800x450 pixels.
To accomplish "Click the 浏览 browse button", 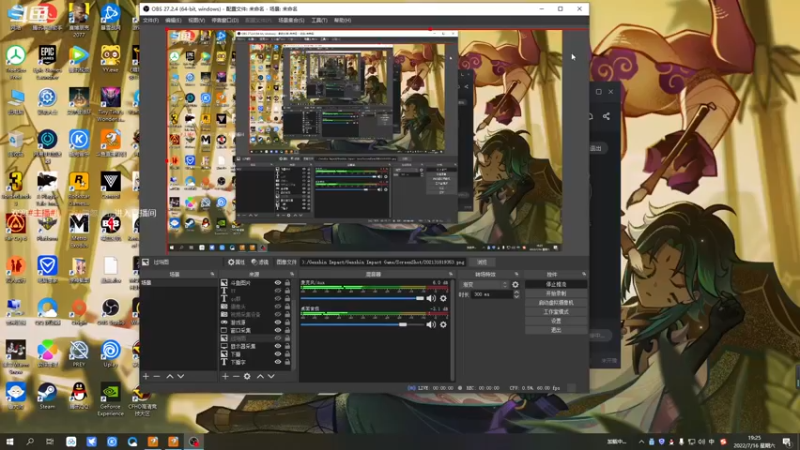I will tap(482, 262).
